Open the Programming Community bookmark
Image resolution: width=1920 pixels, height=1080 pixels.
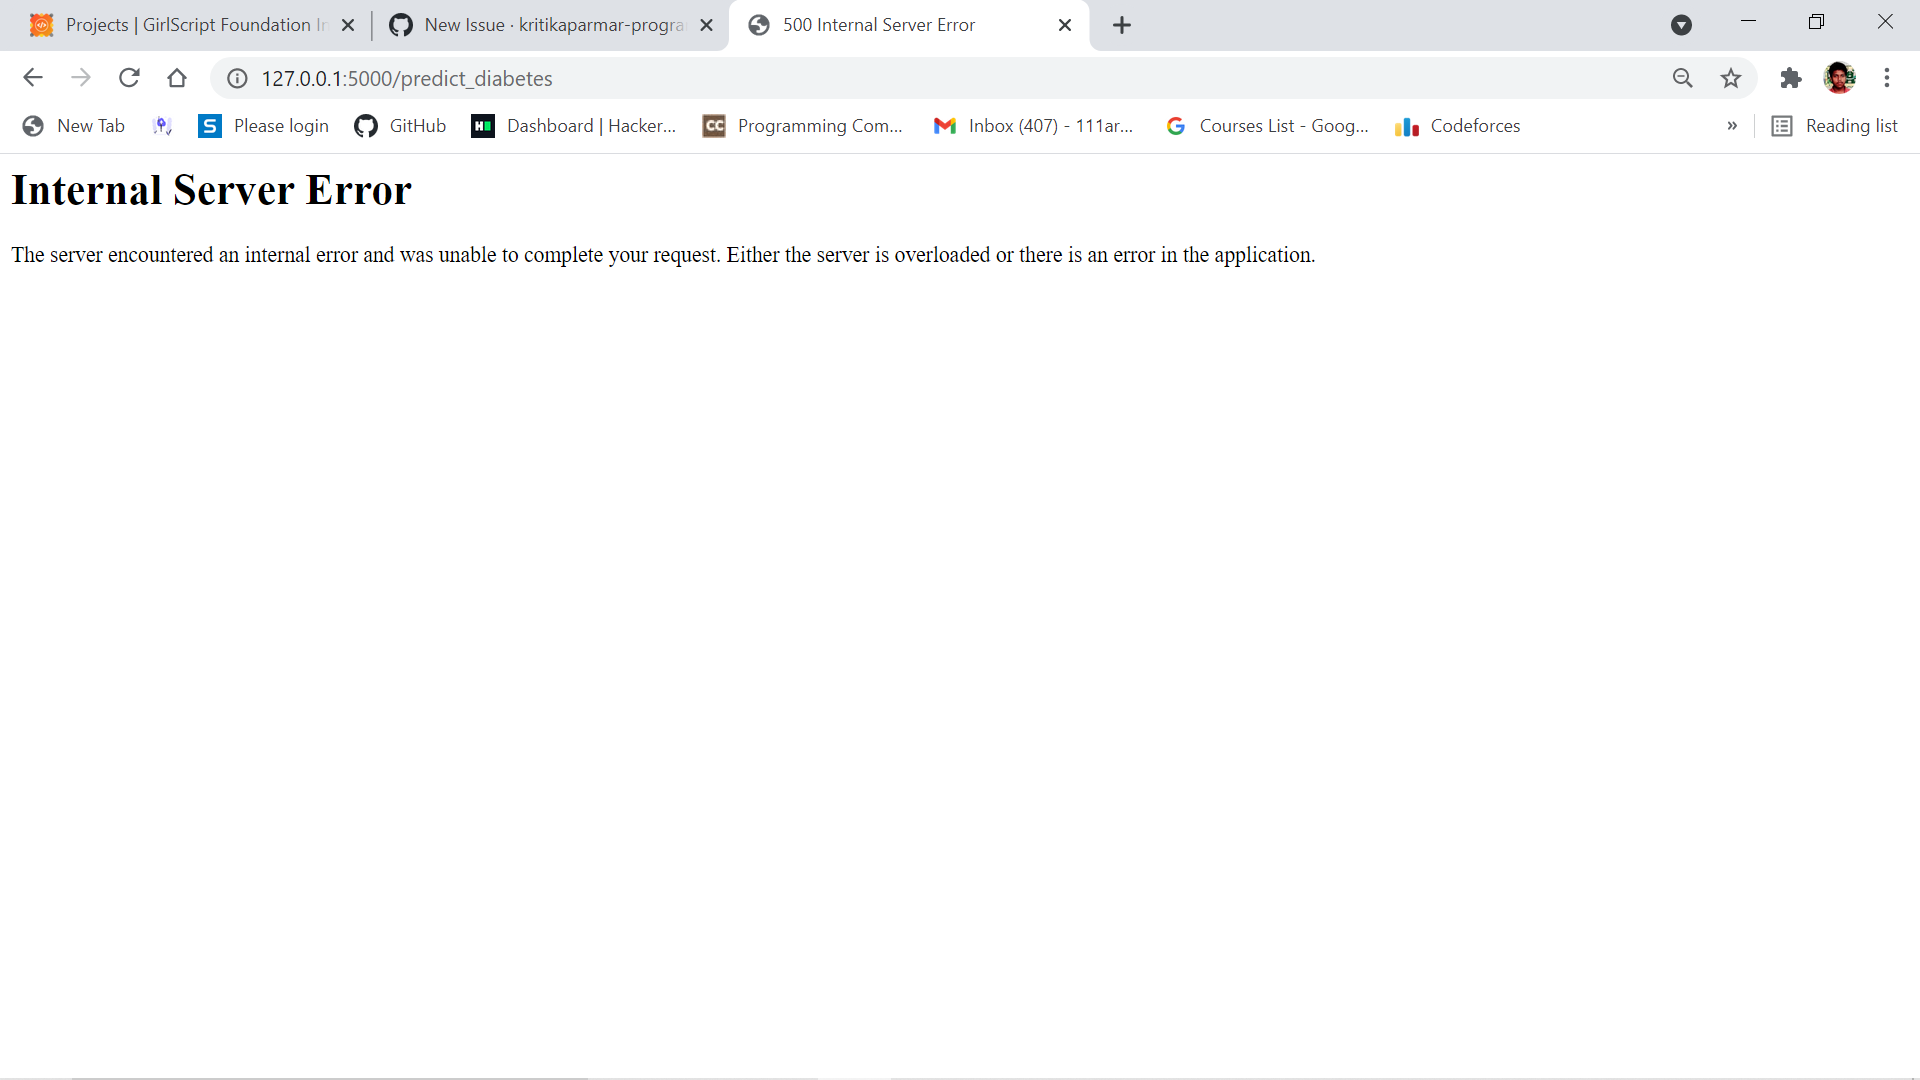(803, 126)
